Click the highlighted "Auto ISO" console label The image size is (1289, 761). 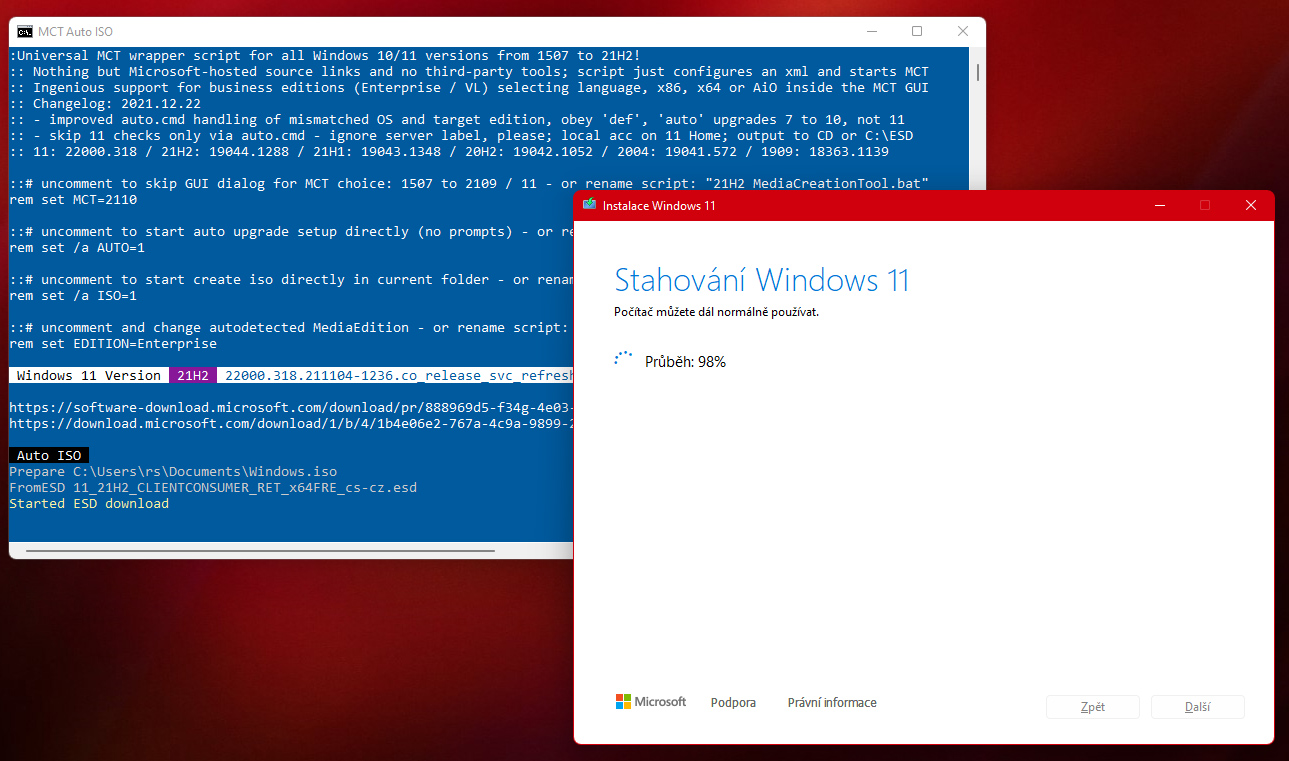coord(49,455)
